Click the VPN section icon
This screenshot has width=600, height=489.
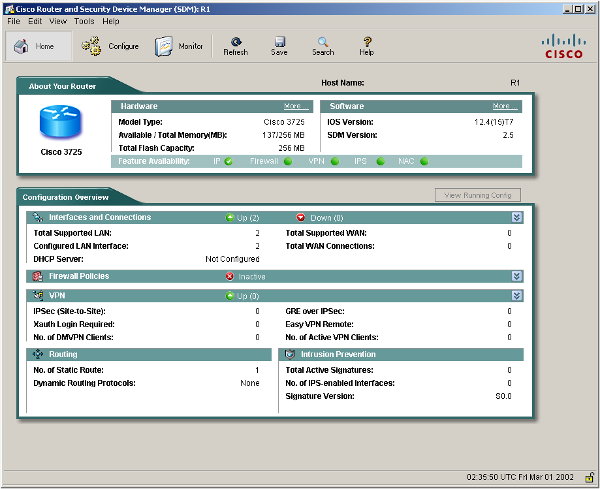point(38,295)
